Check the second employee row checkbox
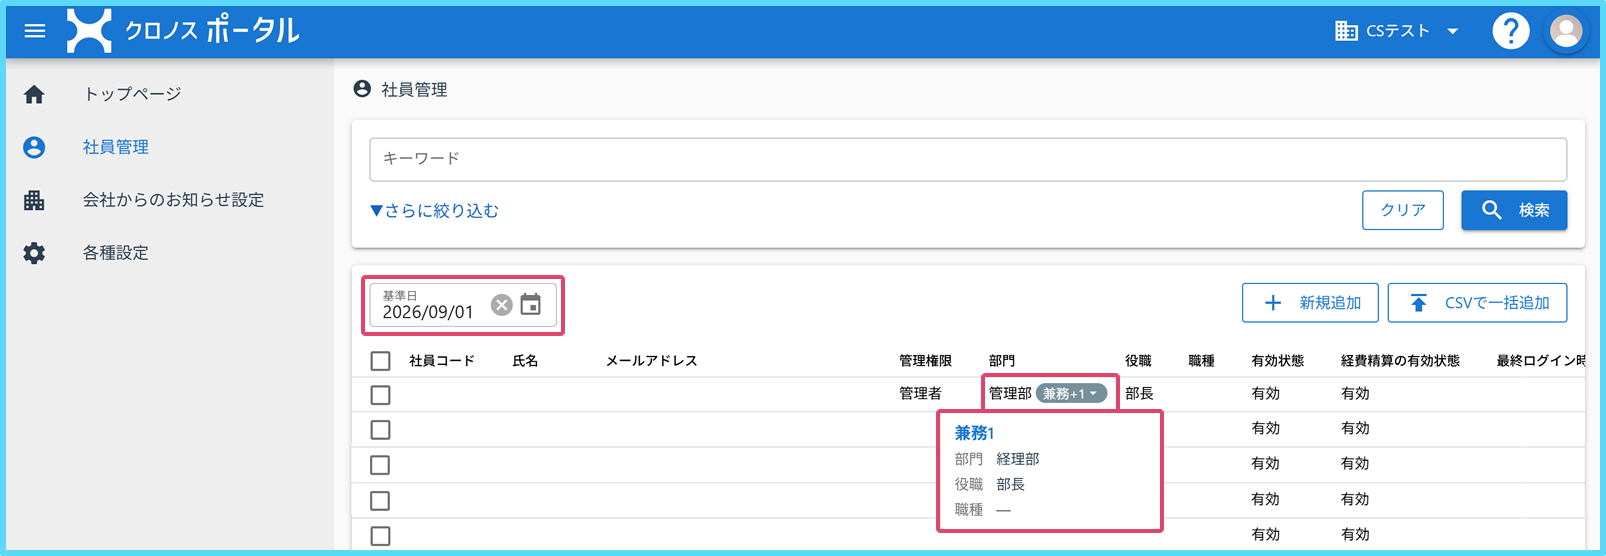This screenshot has height=556, width=1606. (x=380, y=430)
